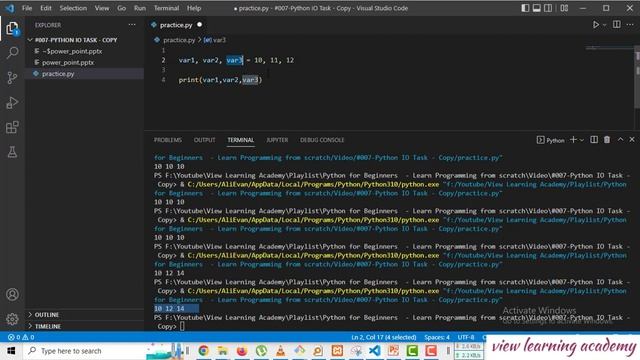The width and height of the screenshot is (640, 360).
Task: Open power_point.pptx in Explorer tree
Action: pyautogui.click(x=68, y=62)
